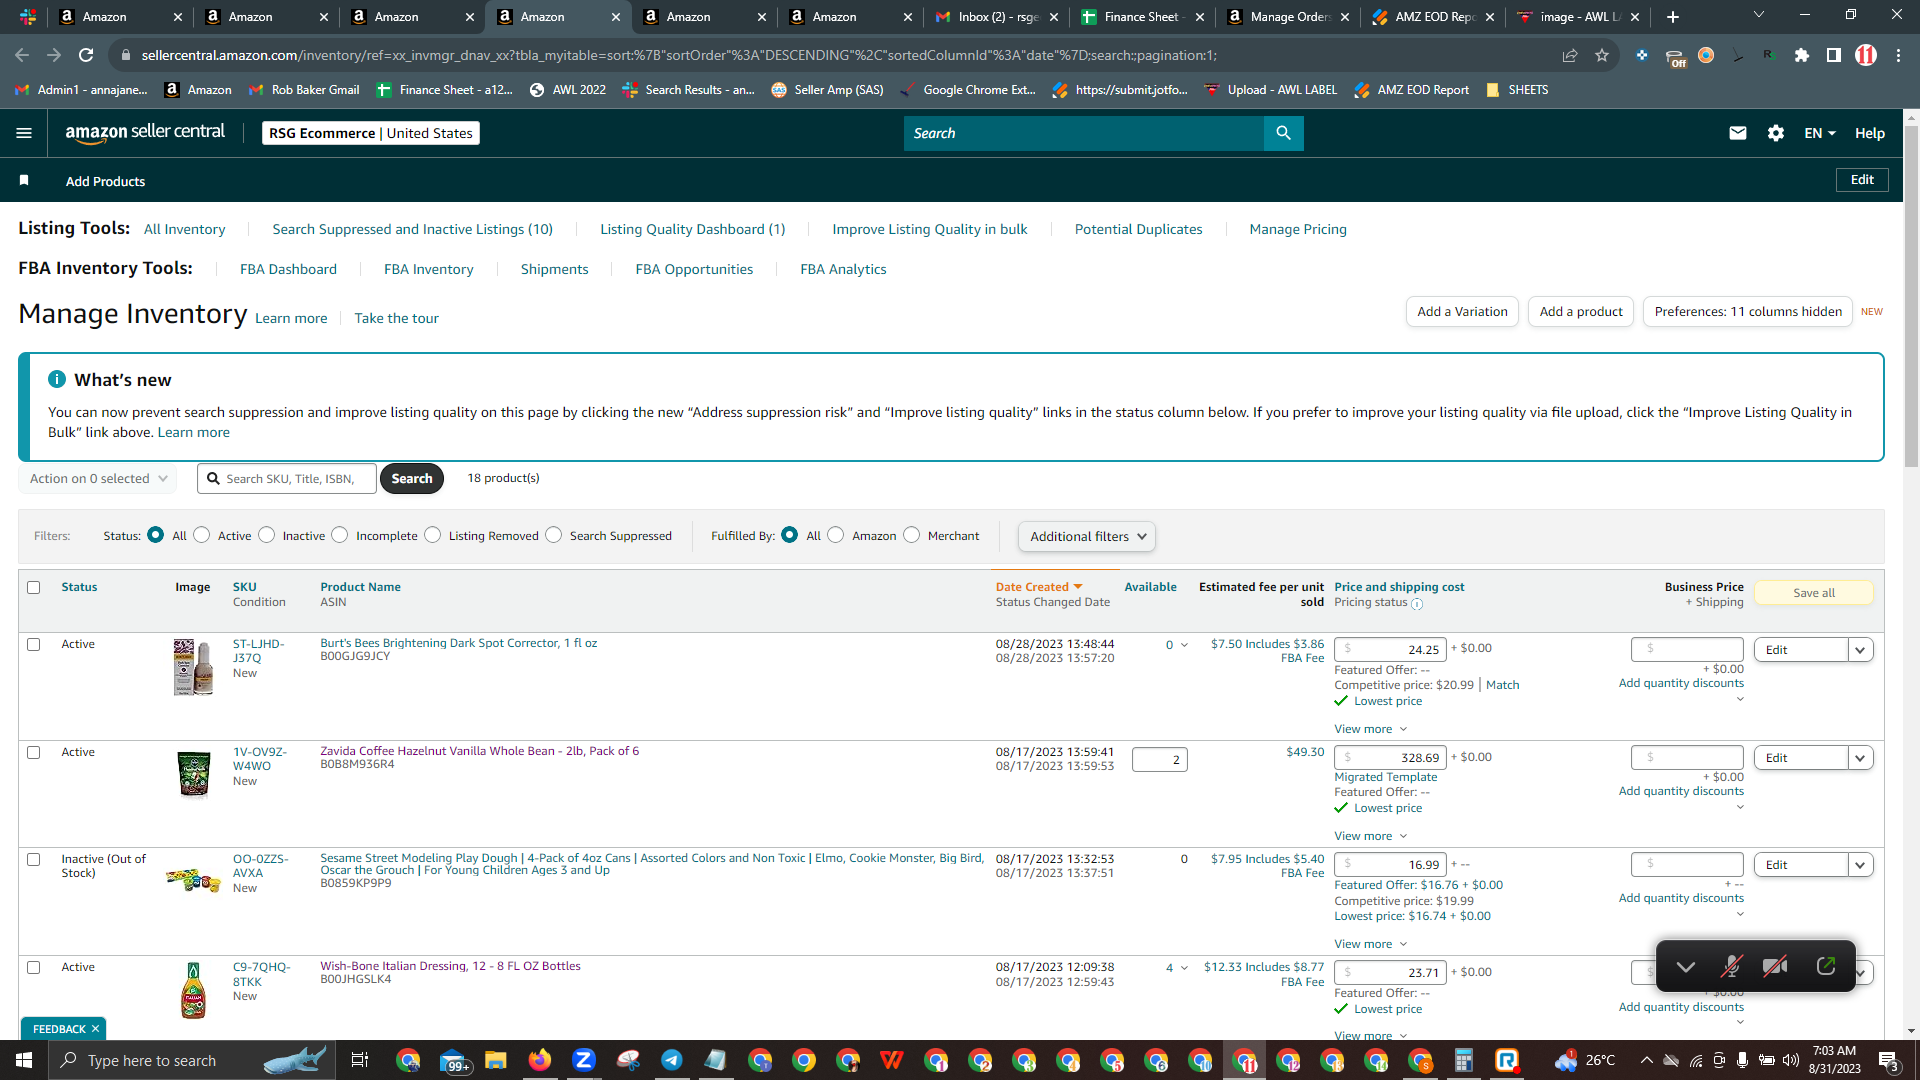Select the Burt's Bees row checkbox
This screenshot has height=1080, width=1920.
point(34,644)
